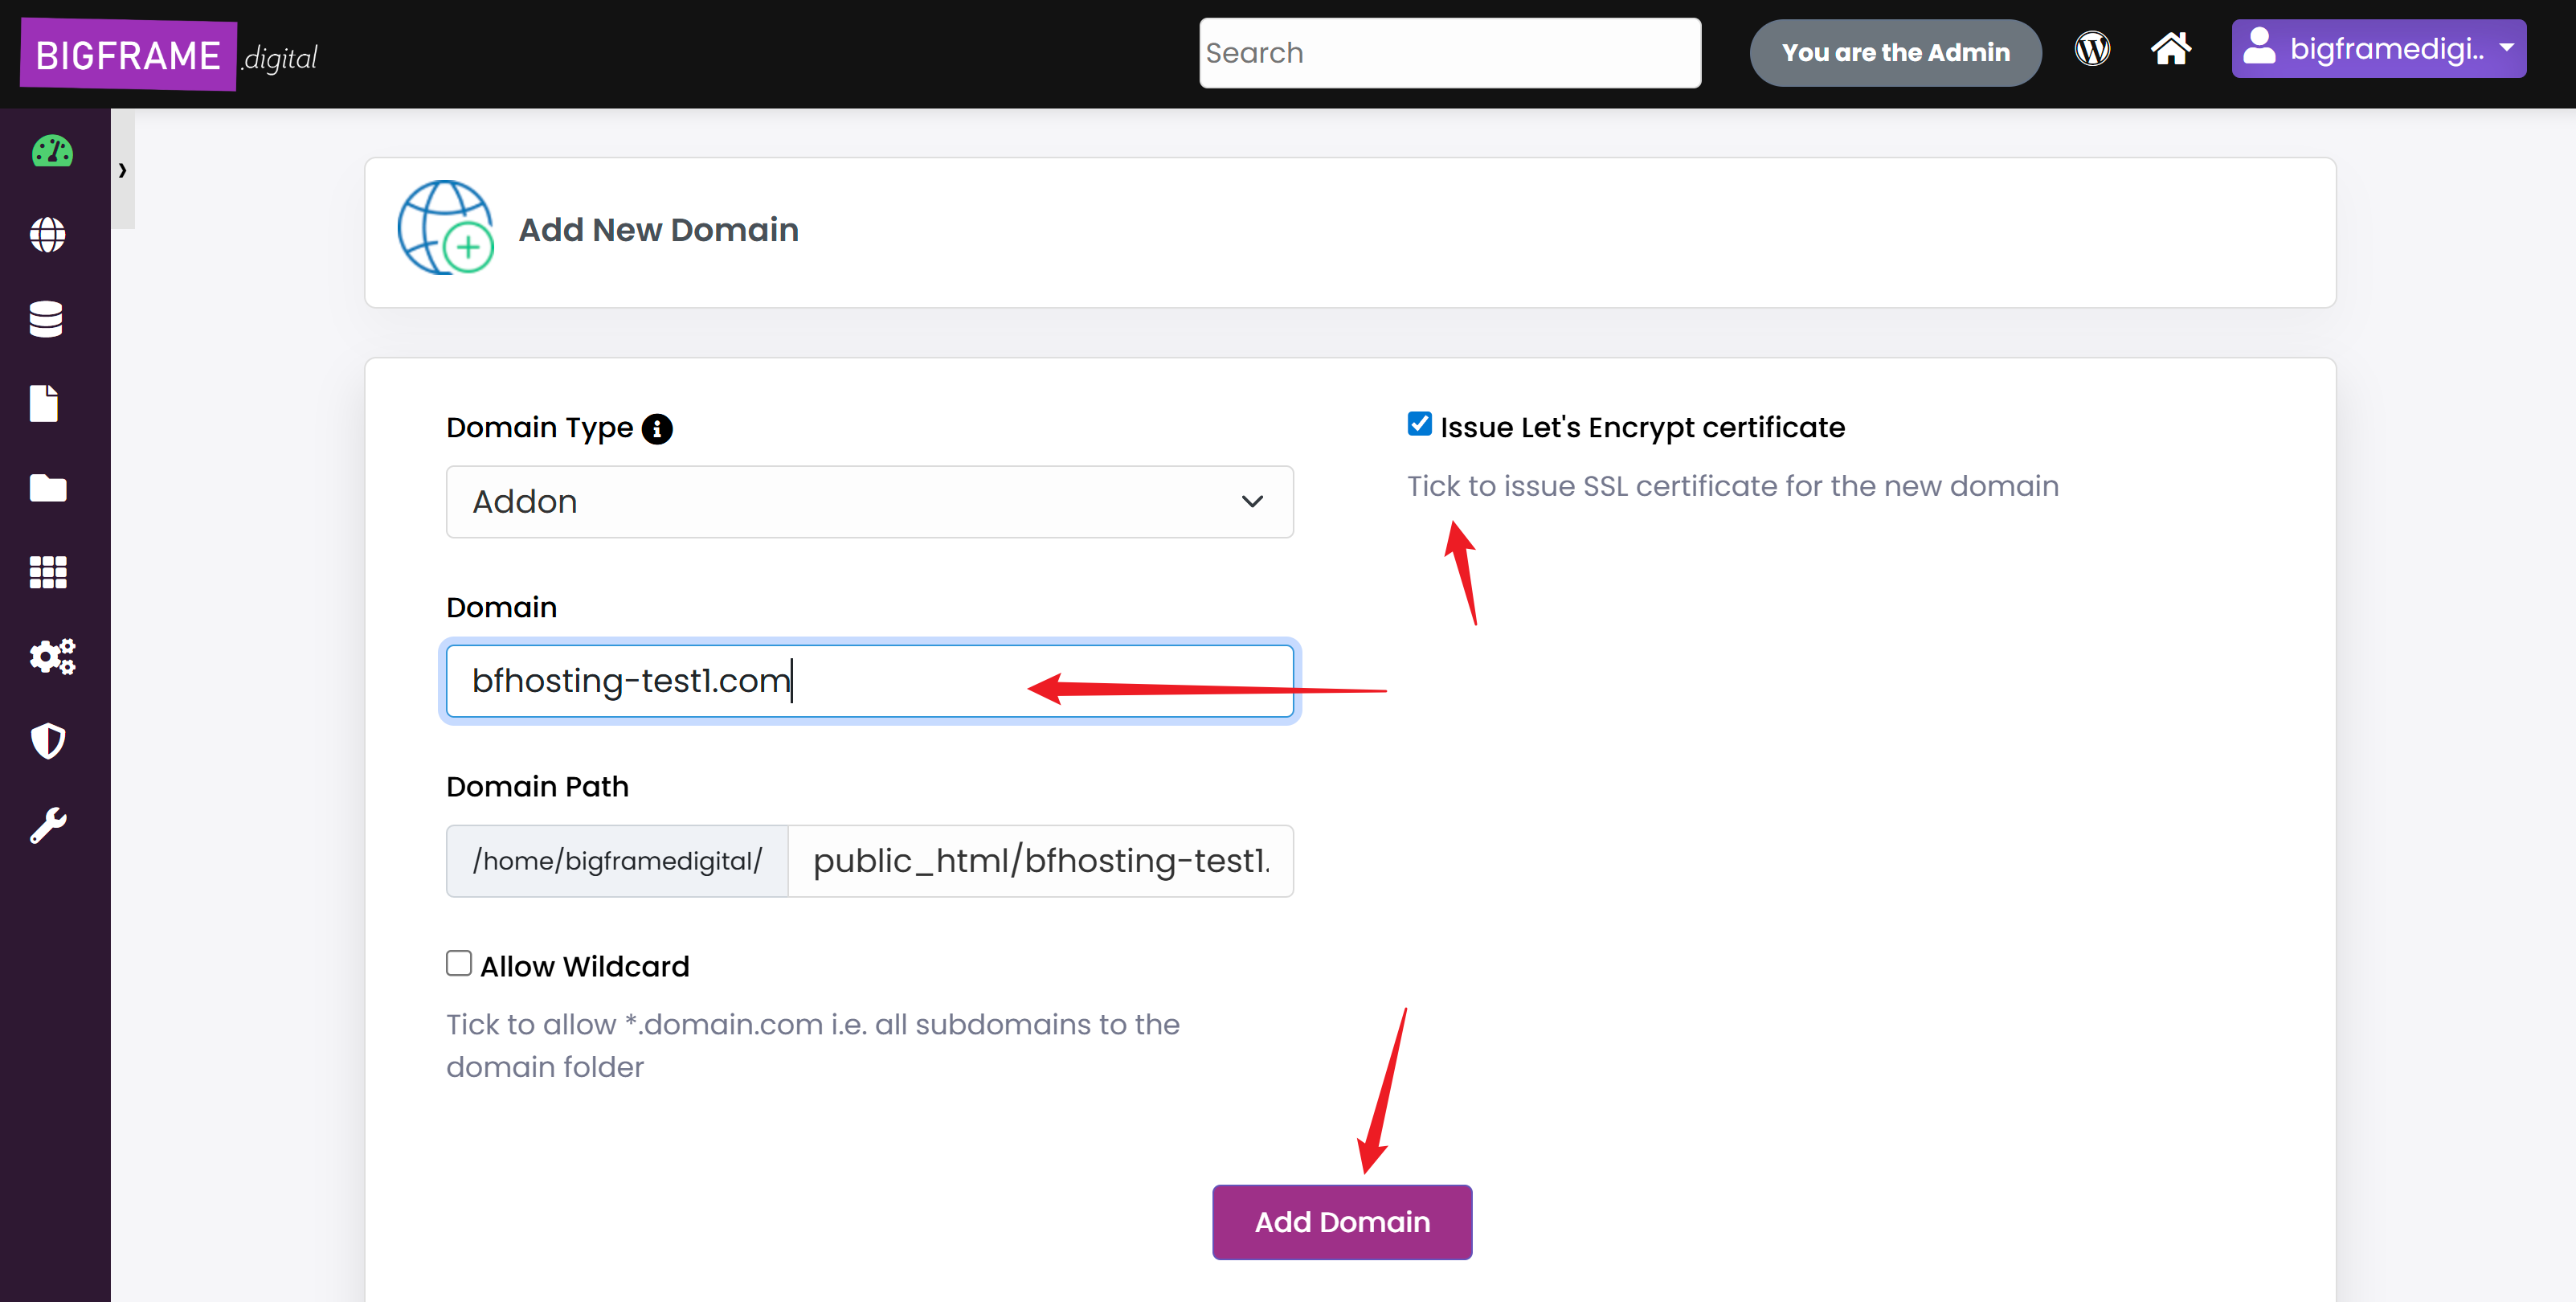Open the Databases stack icon in sidebar
Viewport: 2576px width, 1302px height.
pyautogui.click(x=46, y=319)
